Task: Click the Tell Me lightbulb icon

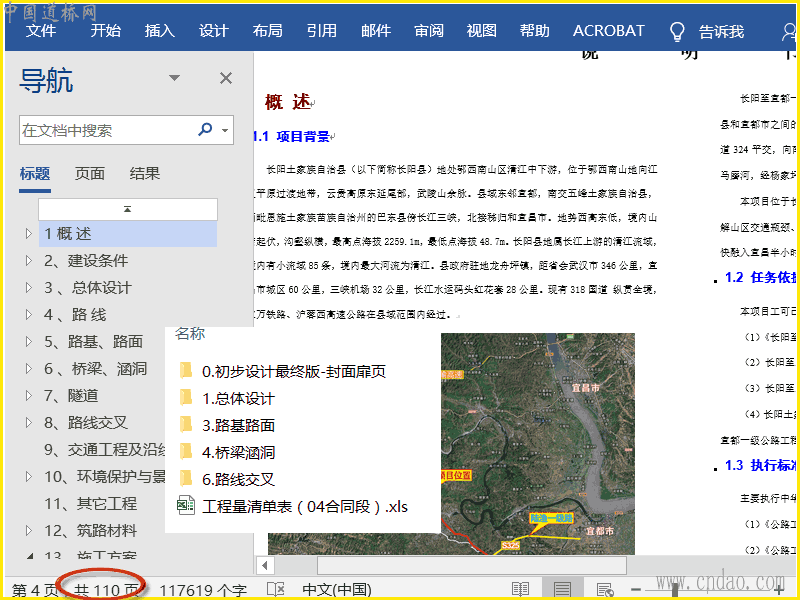Action: tap(677, 31)
